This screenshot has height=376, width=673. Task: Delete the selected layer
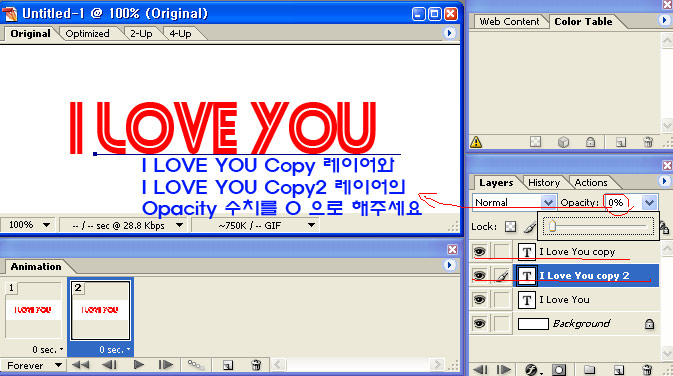pyautogui.click(x=647, y=370)
